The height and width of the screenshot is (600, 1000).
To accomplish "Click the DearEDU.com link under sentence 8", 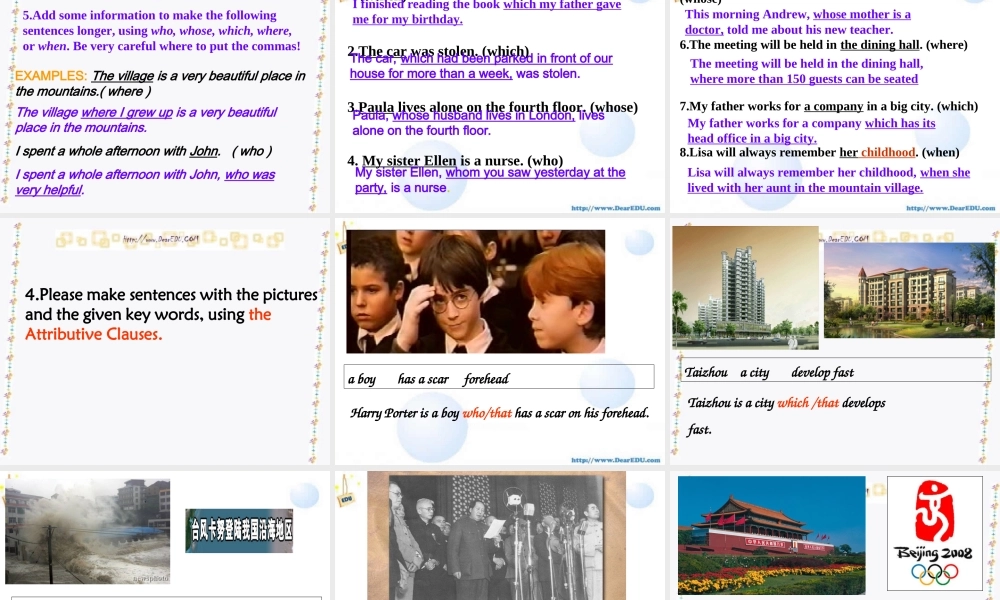I will [x=950, y=208].
